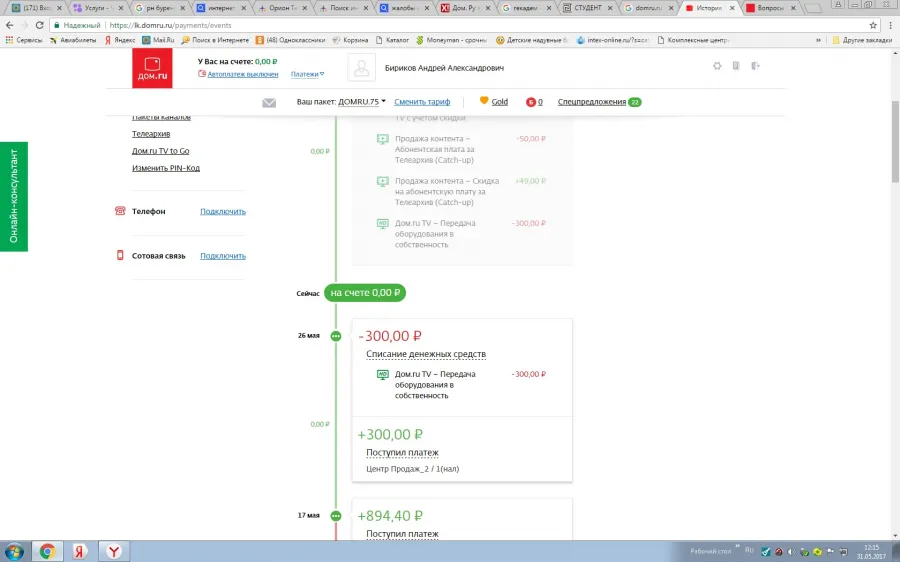This screenshot has height=562, width=900.
Task: Click the Сменить тариф link
Action: coord(422,102)
